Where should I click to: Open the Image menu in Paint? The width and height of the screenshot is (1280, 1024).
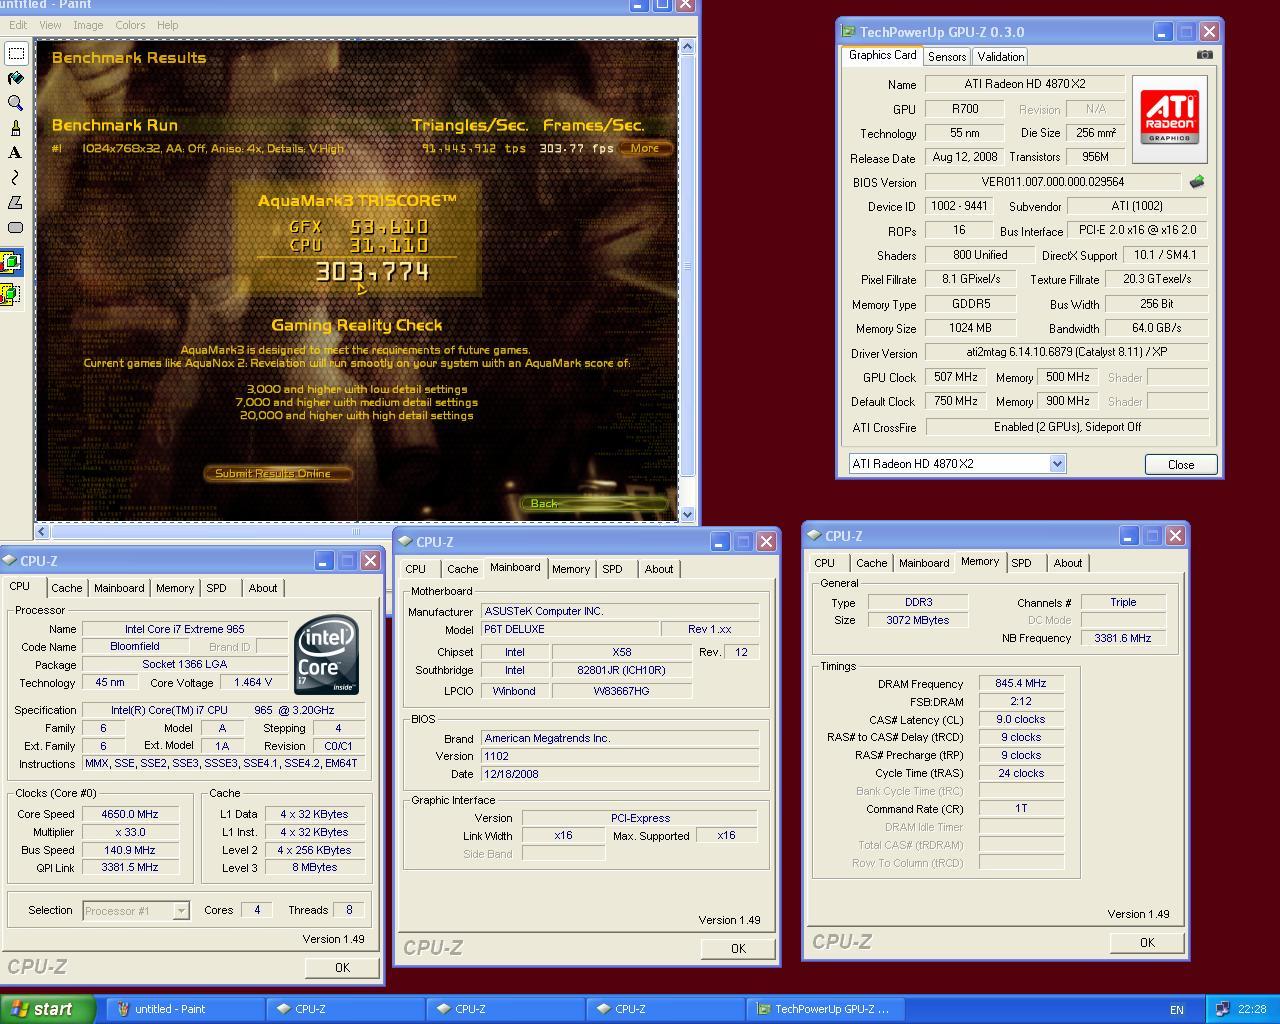pos(87,25)
